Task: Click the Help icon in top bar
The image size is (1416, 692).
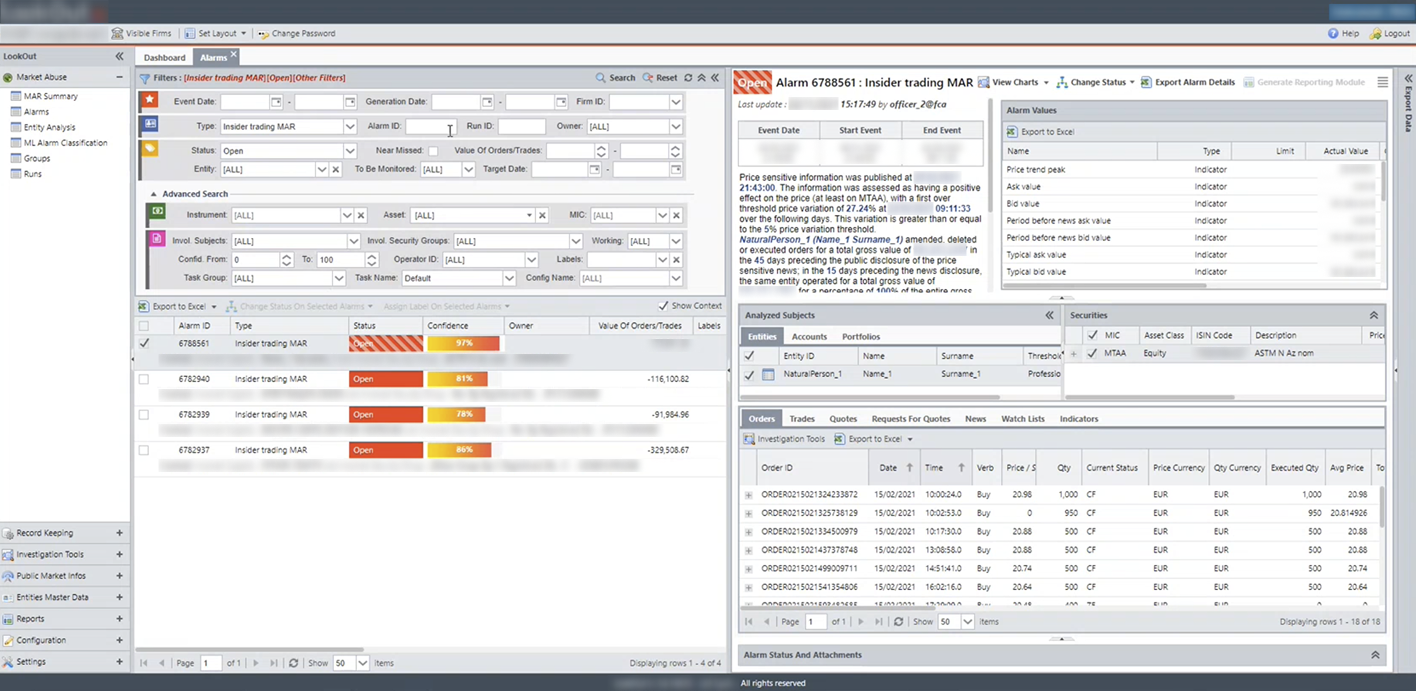Action: click(1333, 33)
